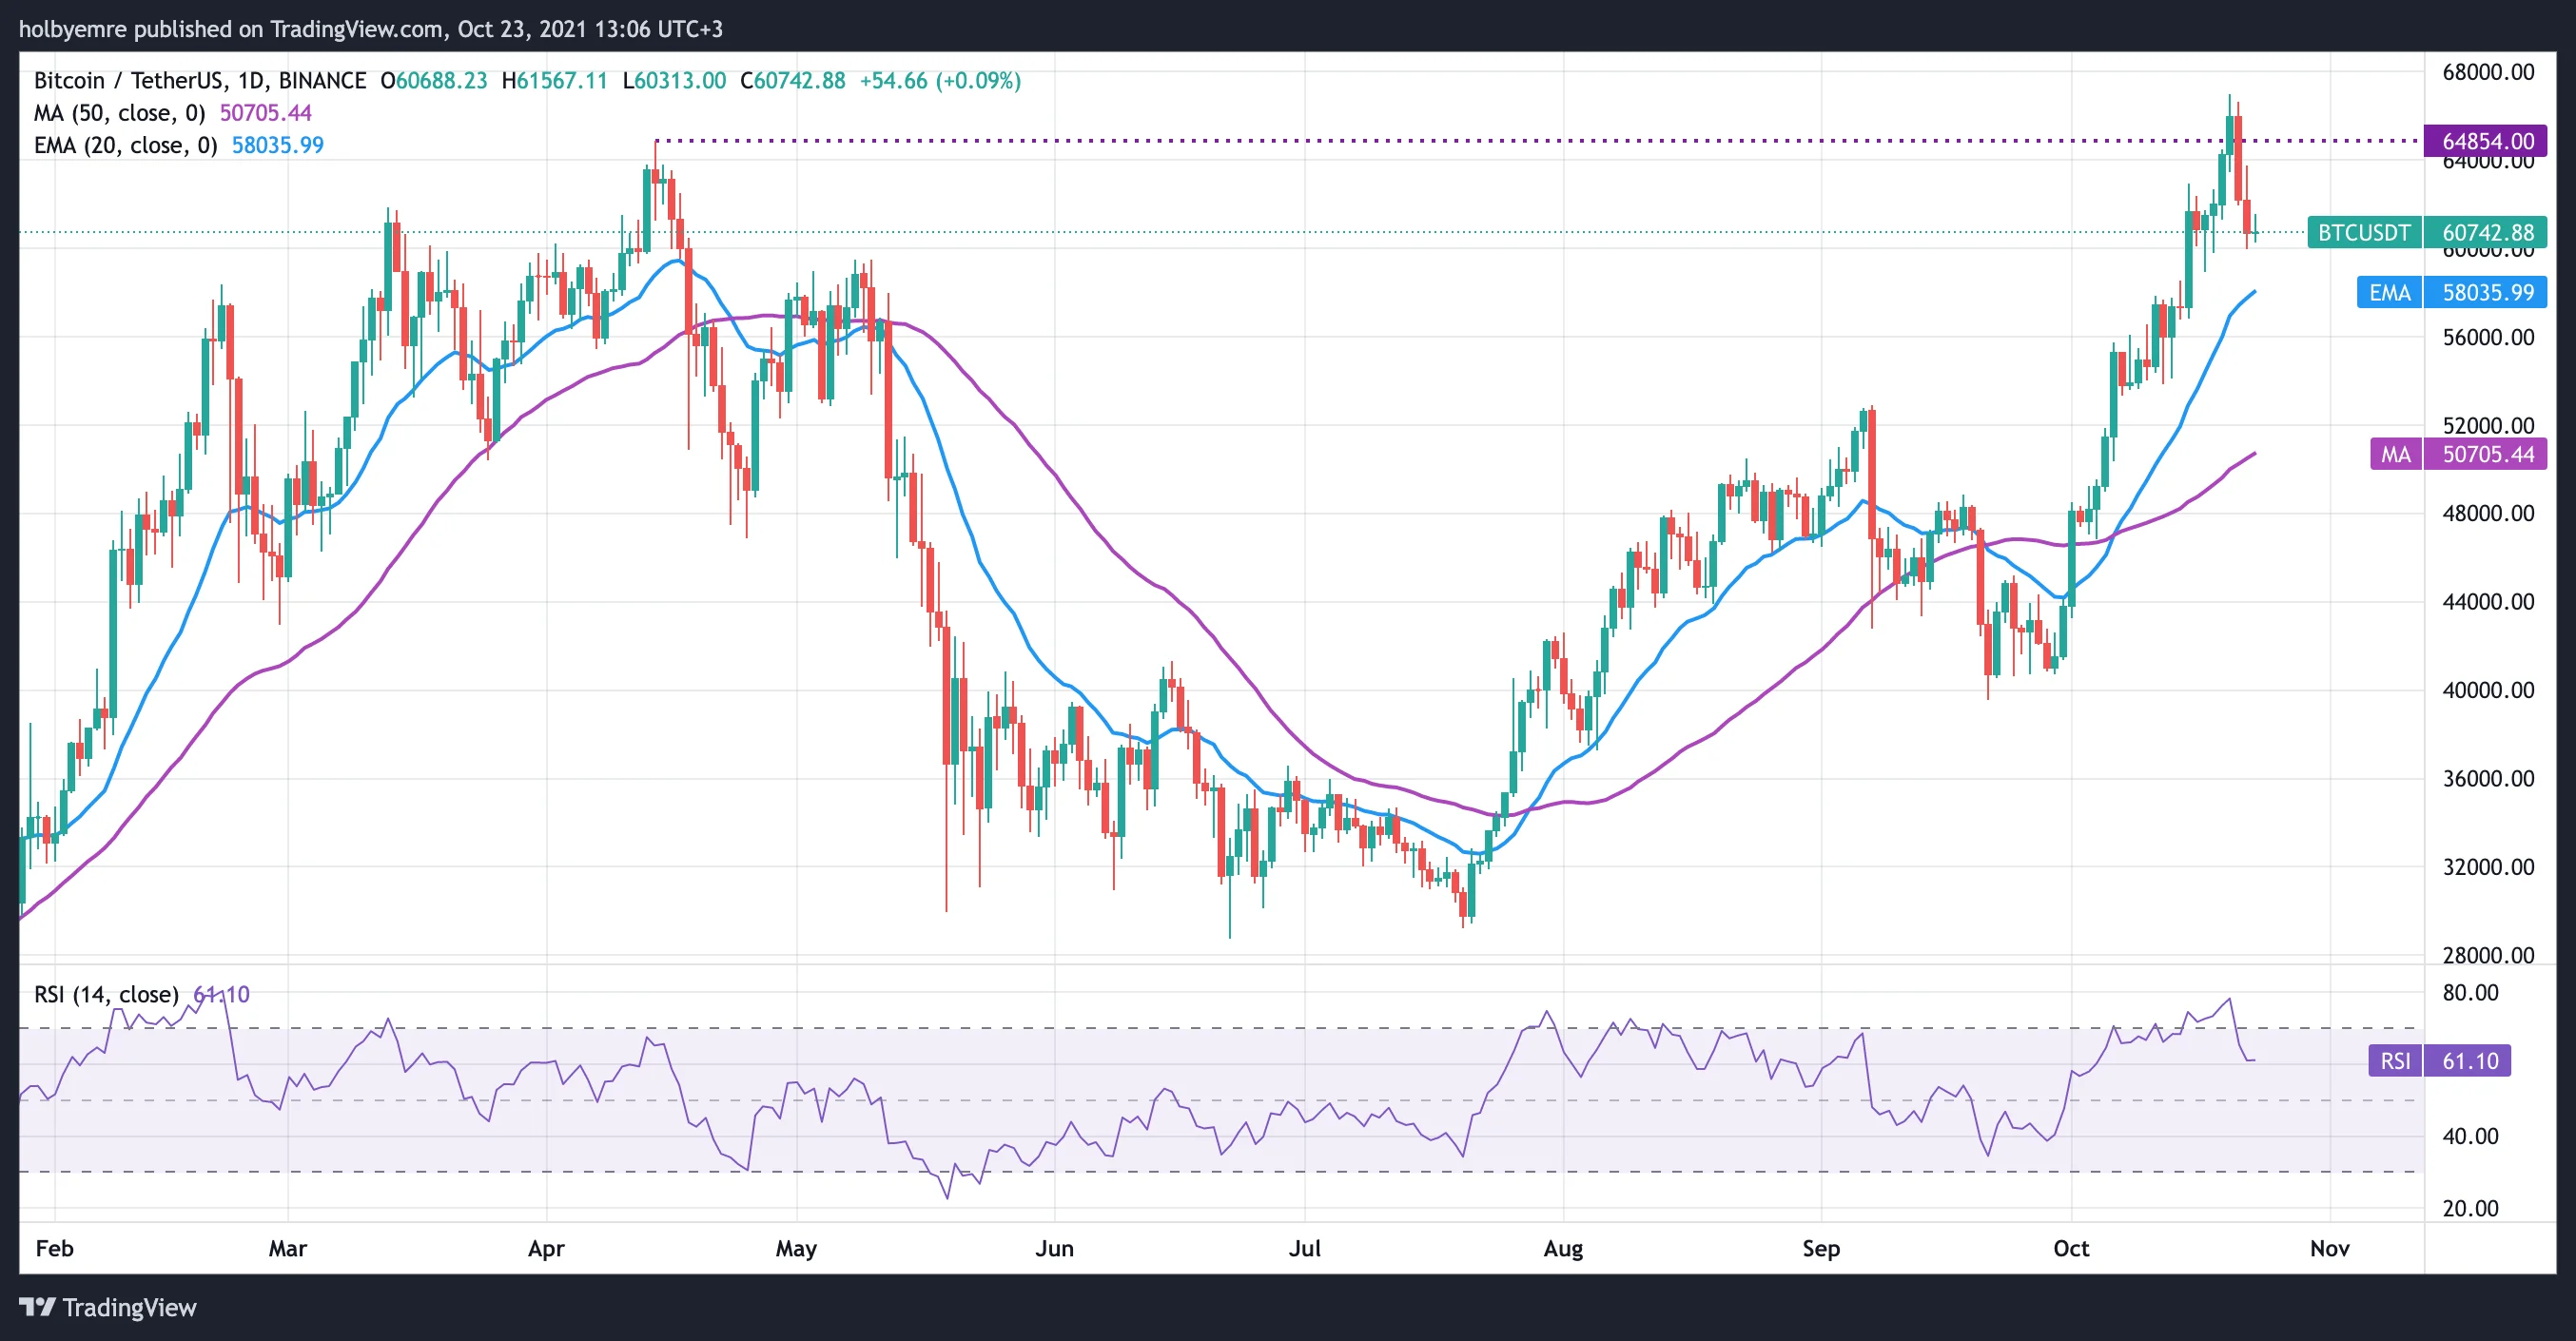The height and width of the screenshot is (1341, 2576).
Task: Click the Nov label on time axis
Action: pos(2329,1248)
